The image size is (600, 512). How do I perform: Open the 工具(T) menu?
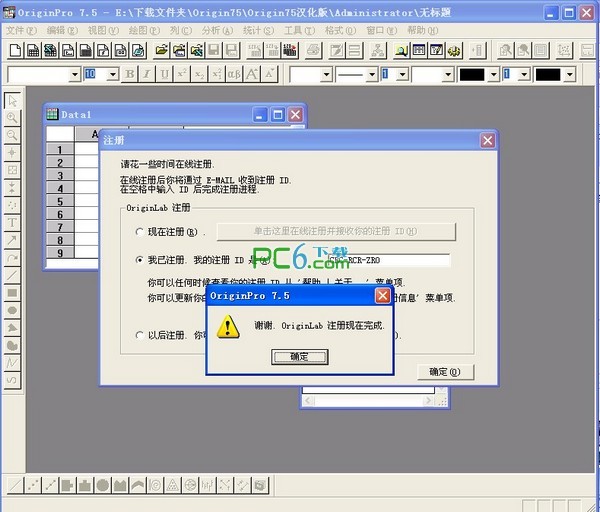tap(299, 30)
